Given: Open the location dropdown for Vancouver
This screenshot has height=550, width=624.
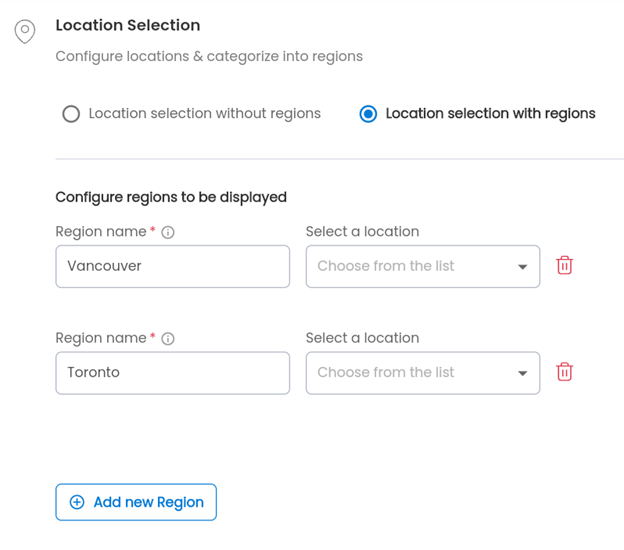Looking at the screenshot, I should point(423,266).
